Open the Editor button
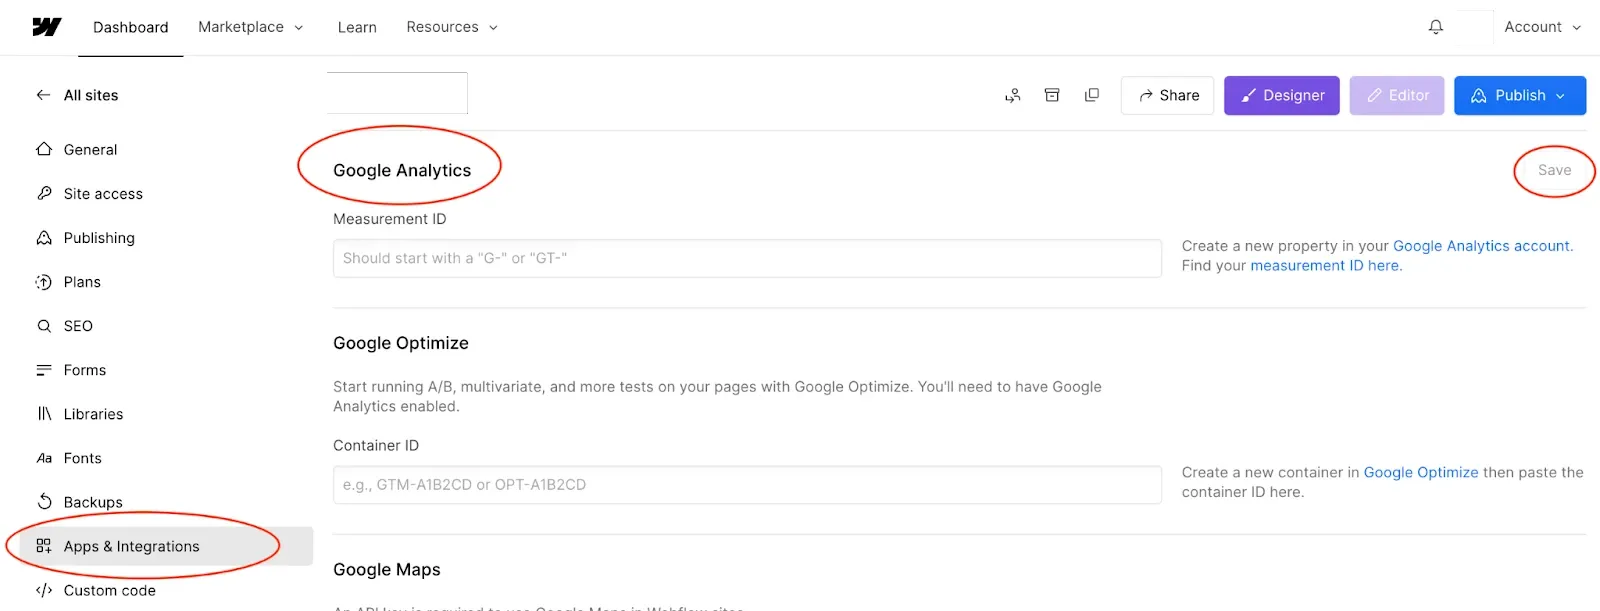 pyautogui.click(x=1397, y=95)
